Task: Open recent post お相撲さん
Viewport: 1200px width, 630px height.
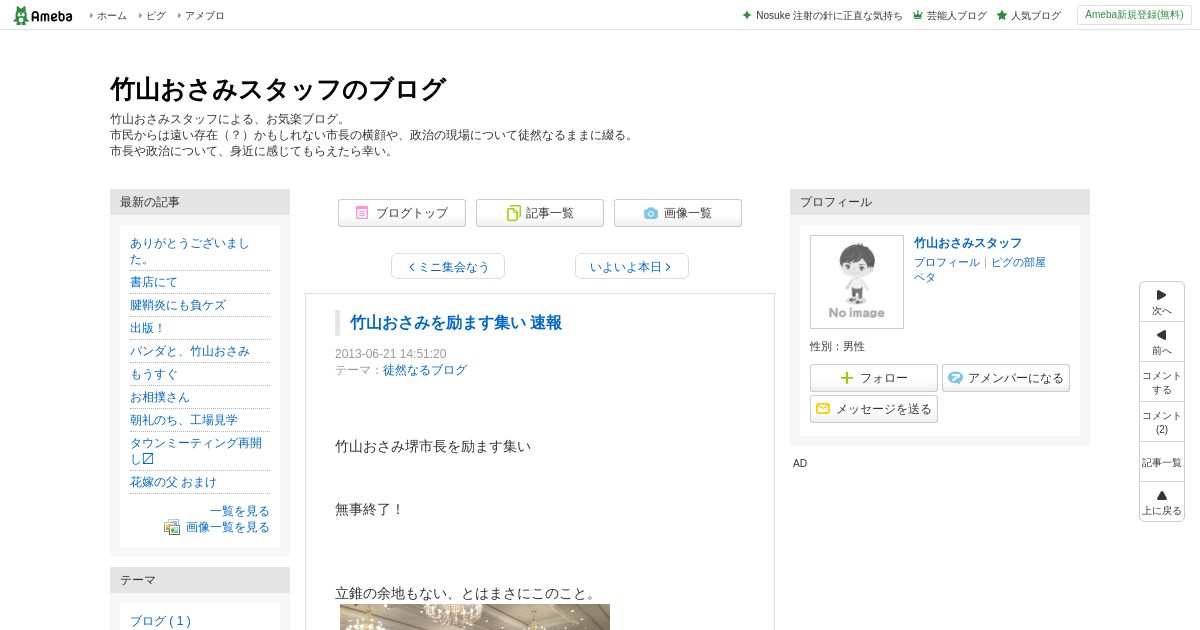Action: (x=160, y=397)
